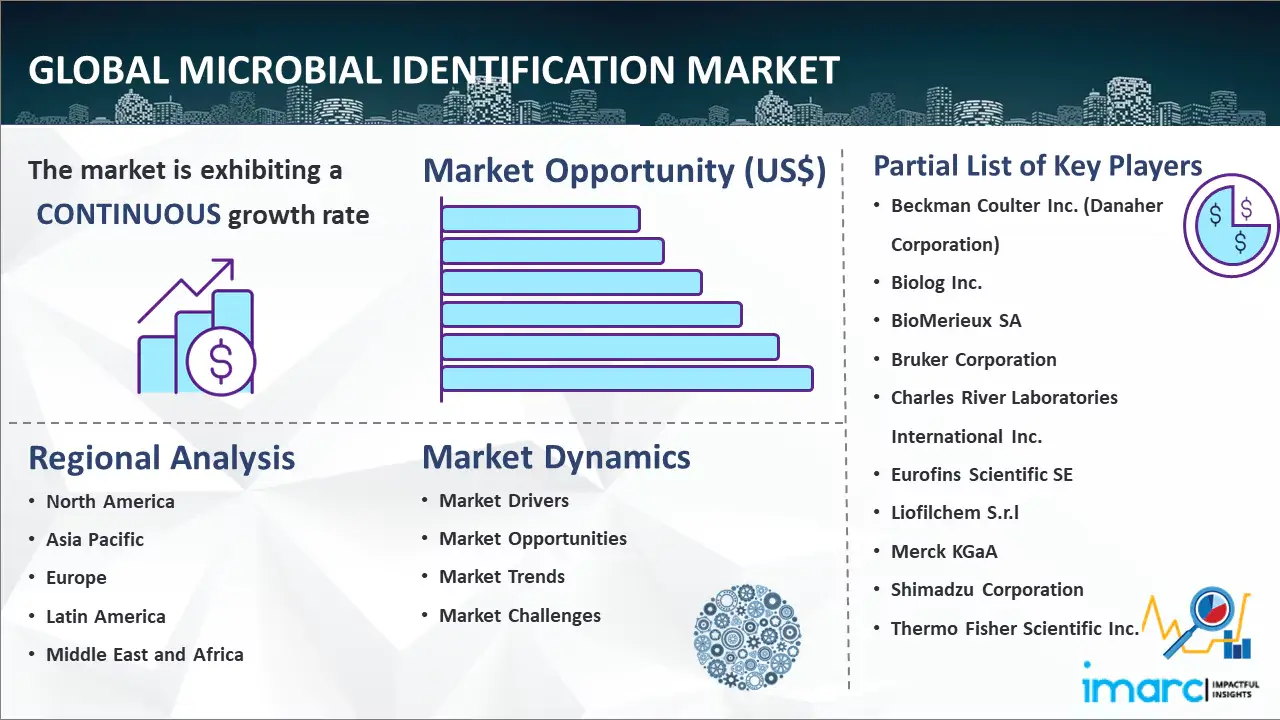The width and height of the screenshot is (1280, 720).
Task: Select North America region
Action: pos(110,502)
